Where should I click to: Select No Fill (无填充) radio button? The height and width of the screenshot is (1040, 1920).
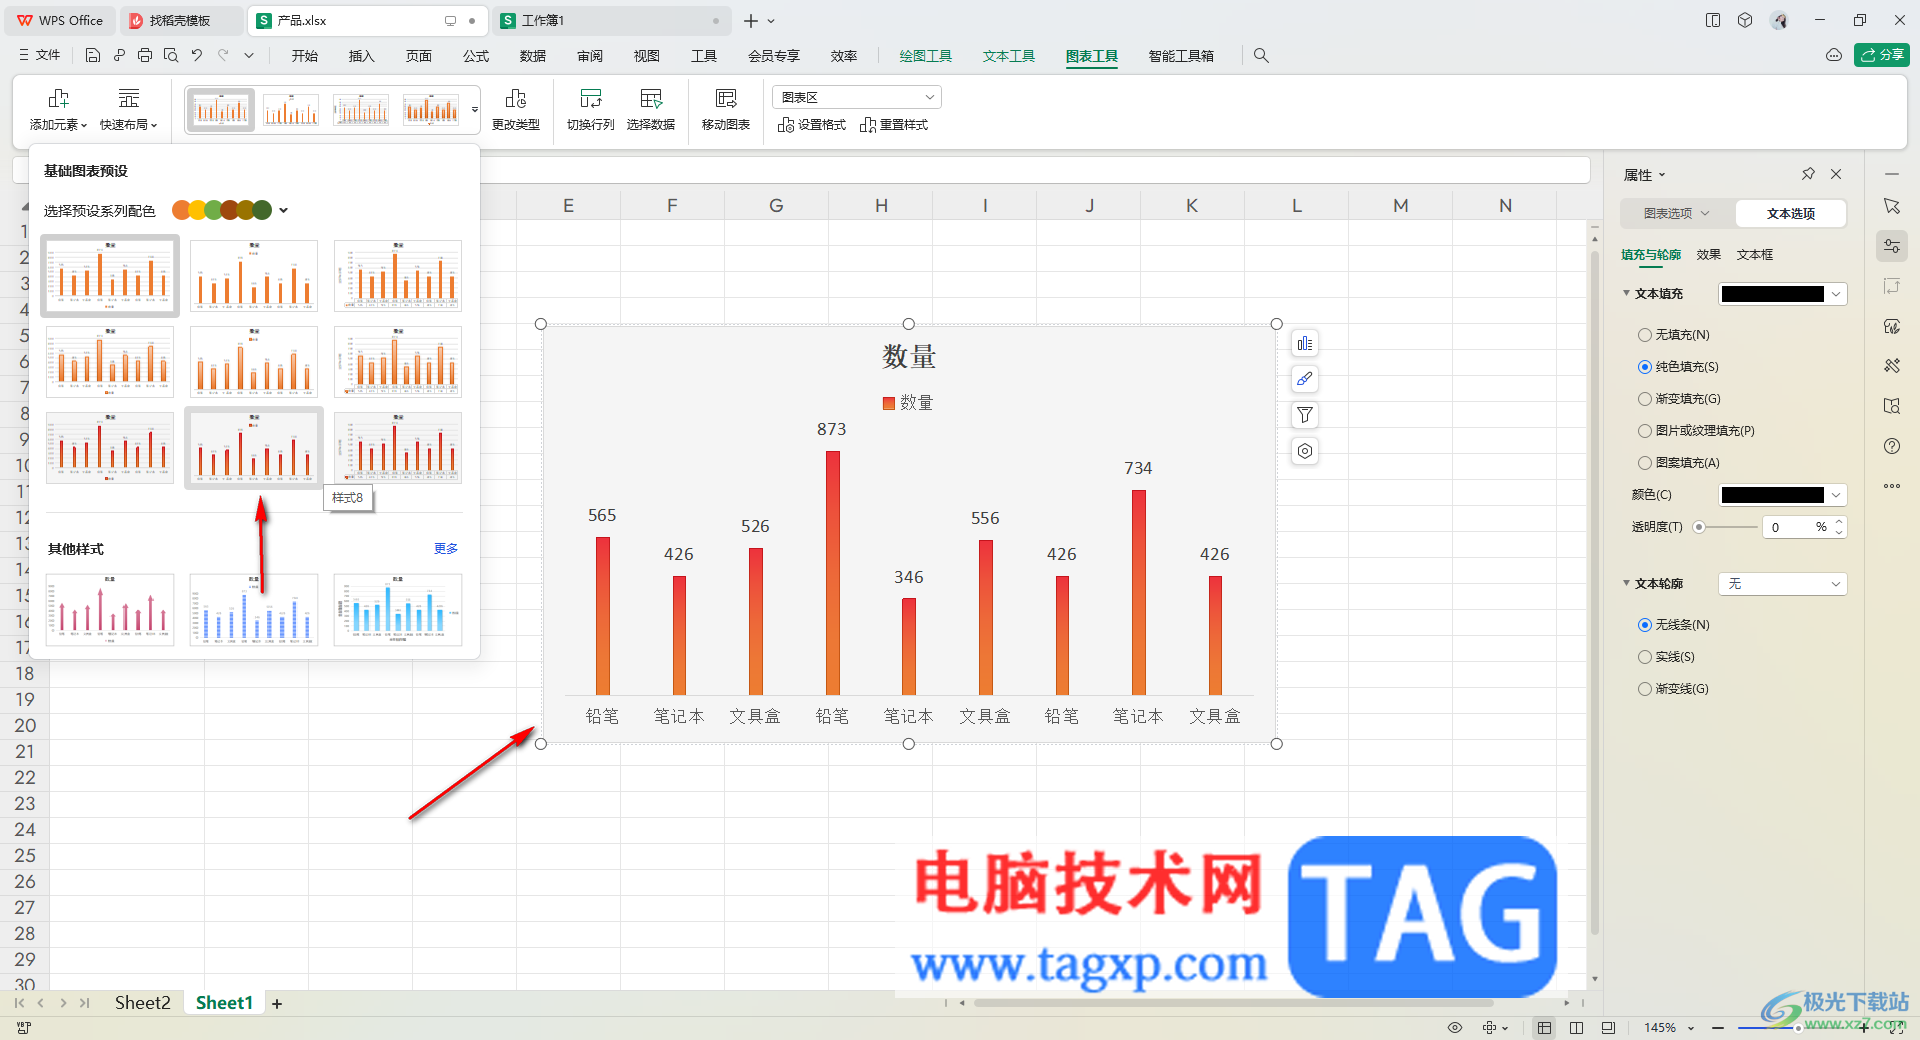click(1645, 335)
